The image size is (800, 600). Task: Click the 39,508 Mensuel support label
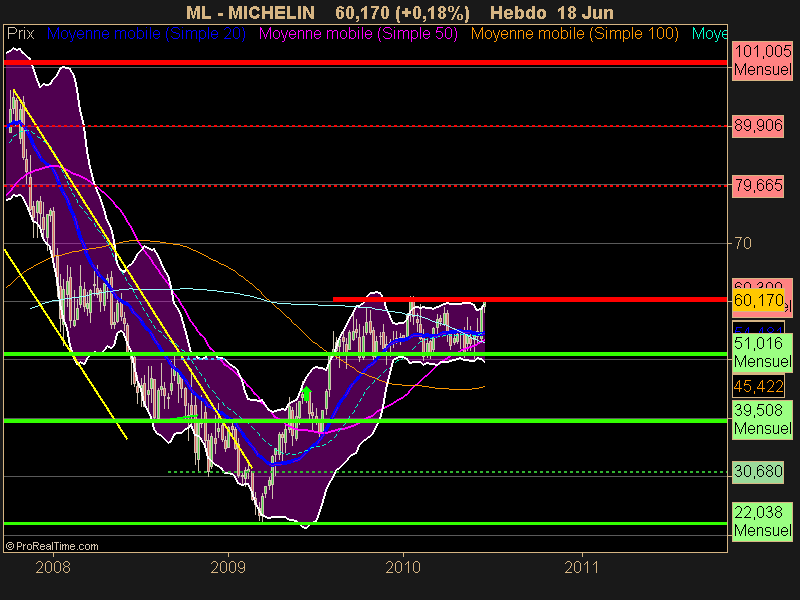pyautogui.click(x=763, y=419)
